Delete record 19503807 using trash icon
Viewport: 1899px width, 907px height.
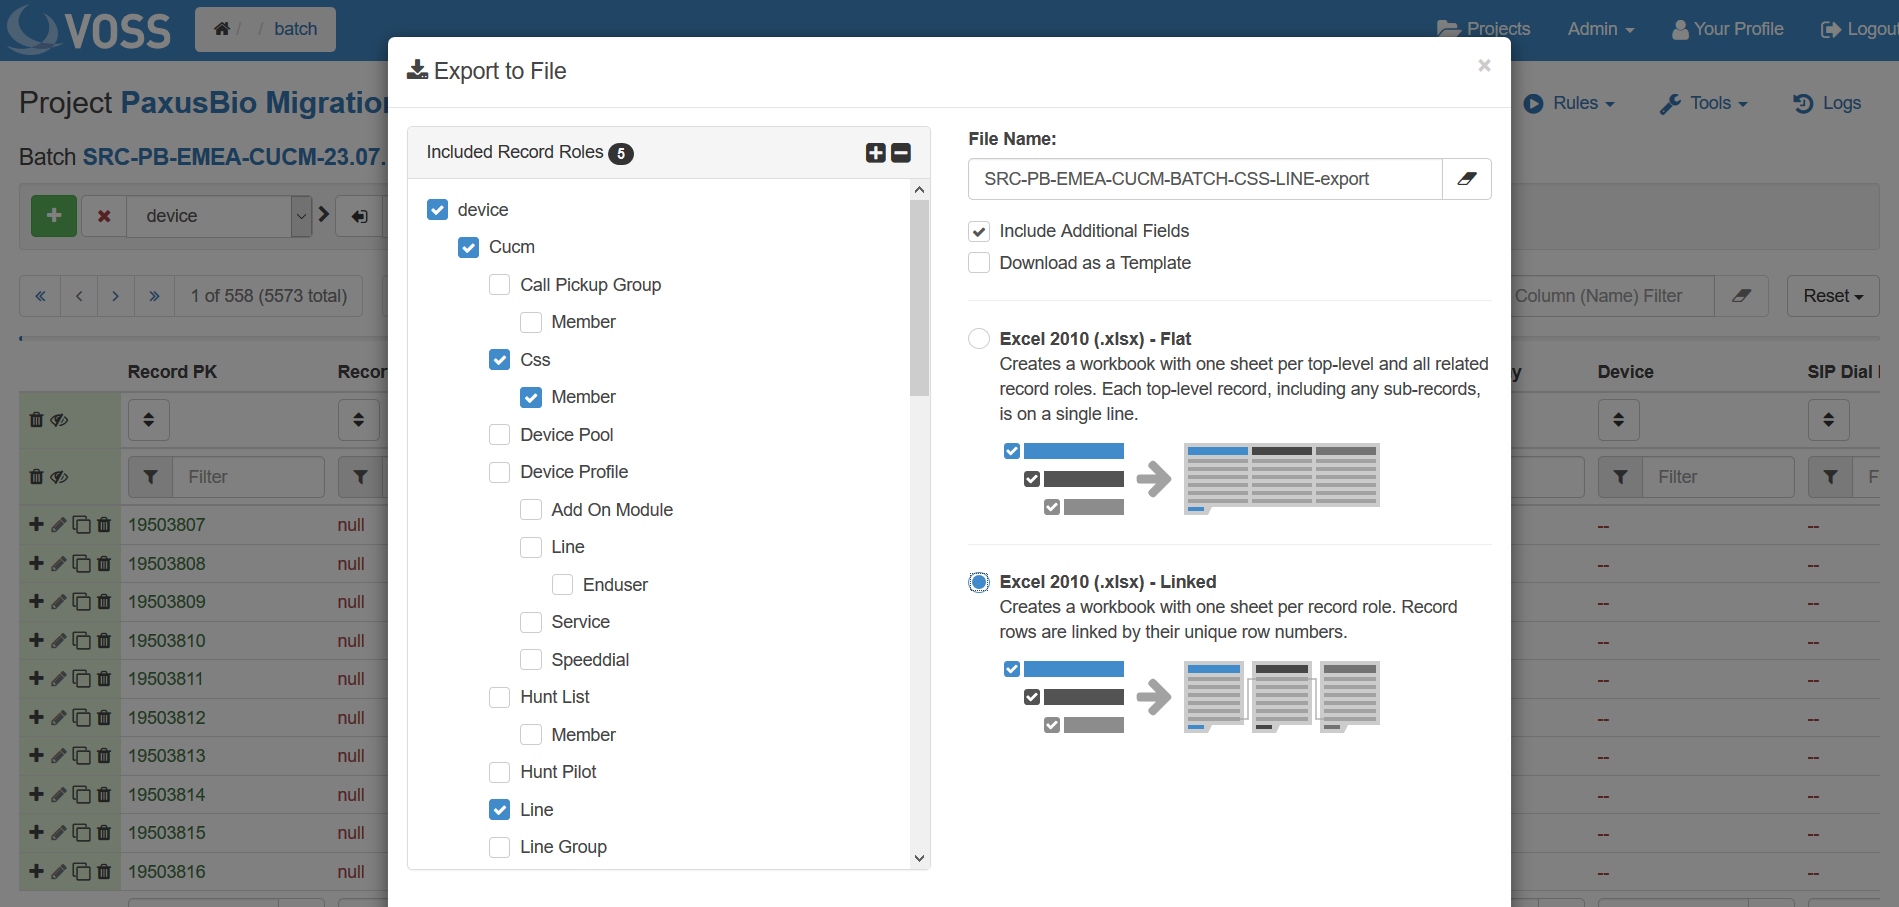[x=104, y=525]
